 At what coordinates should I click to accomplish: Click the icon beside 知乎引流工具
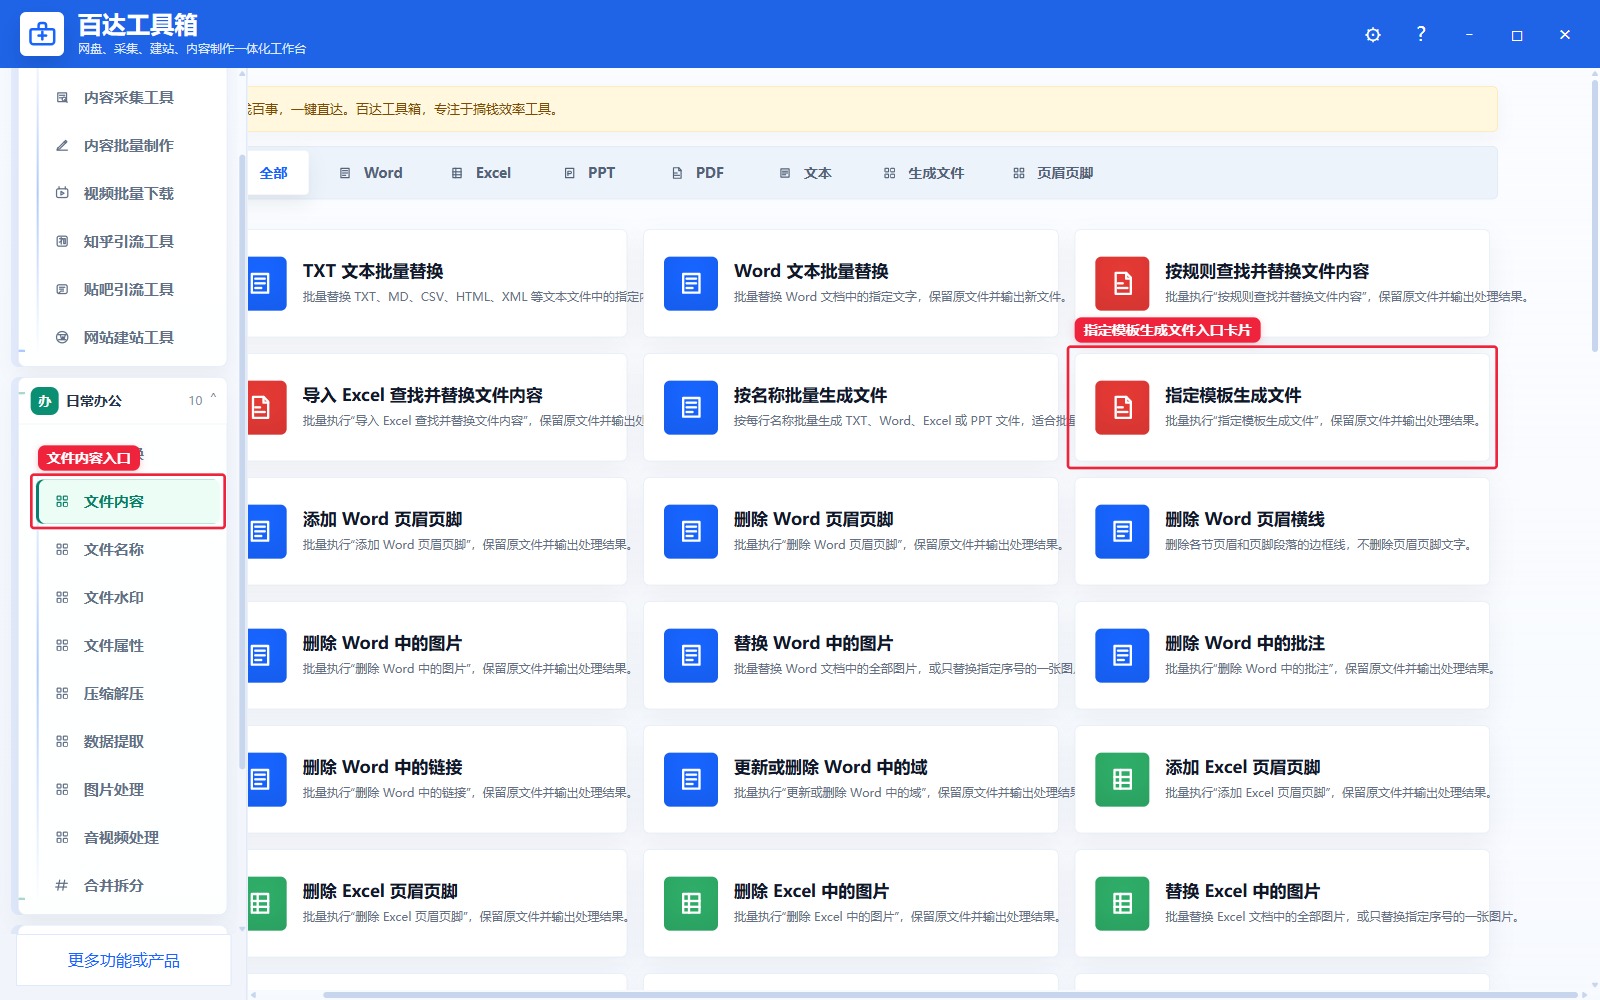62,242
